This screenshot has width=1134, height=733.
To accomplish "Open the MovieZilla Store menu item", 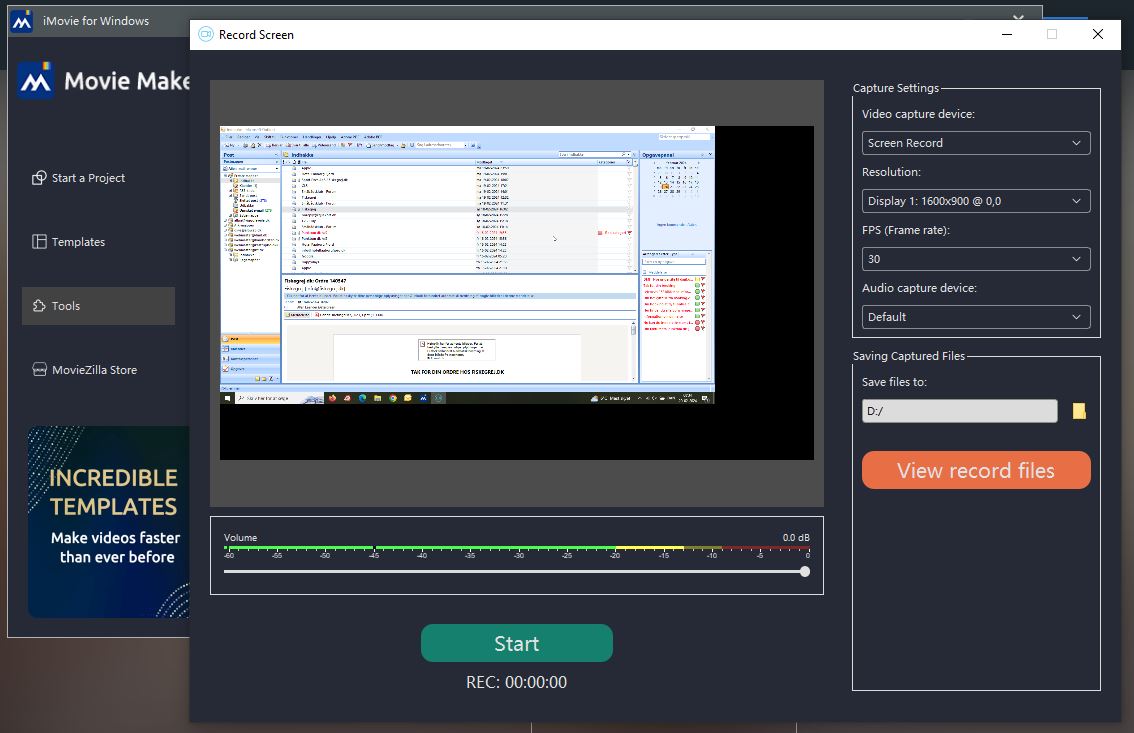I will [95, 370].
